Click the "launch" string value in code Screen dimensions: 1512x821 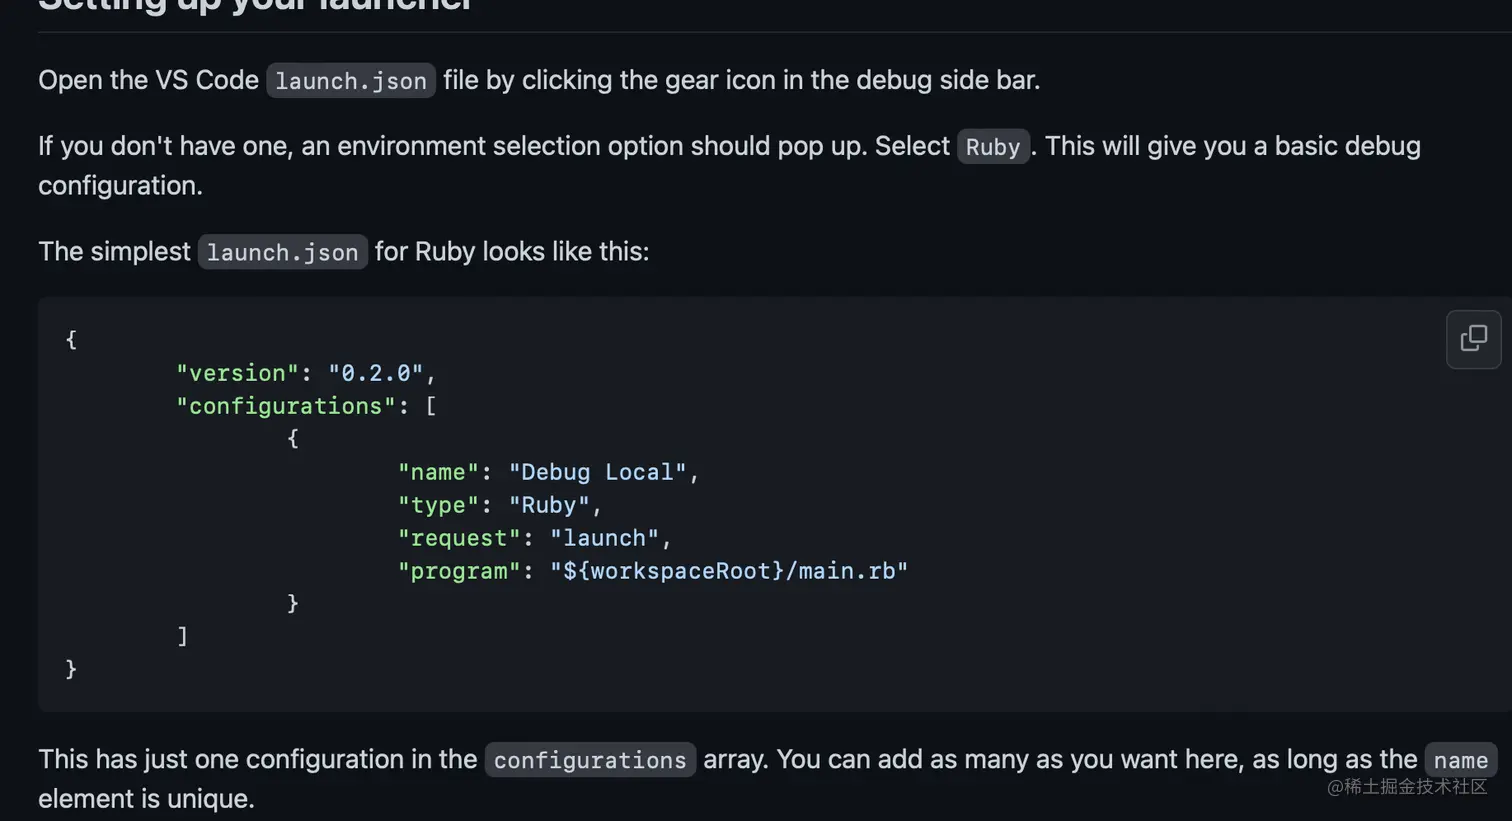[604, 538]
